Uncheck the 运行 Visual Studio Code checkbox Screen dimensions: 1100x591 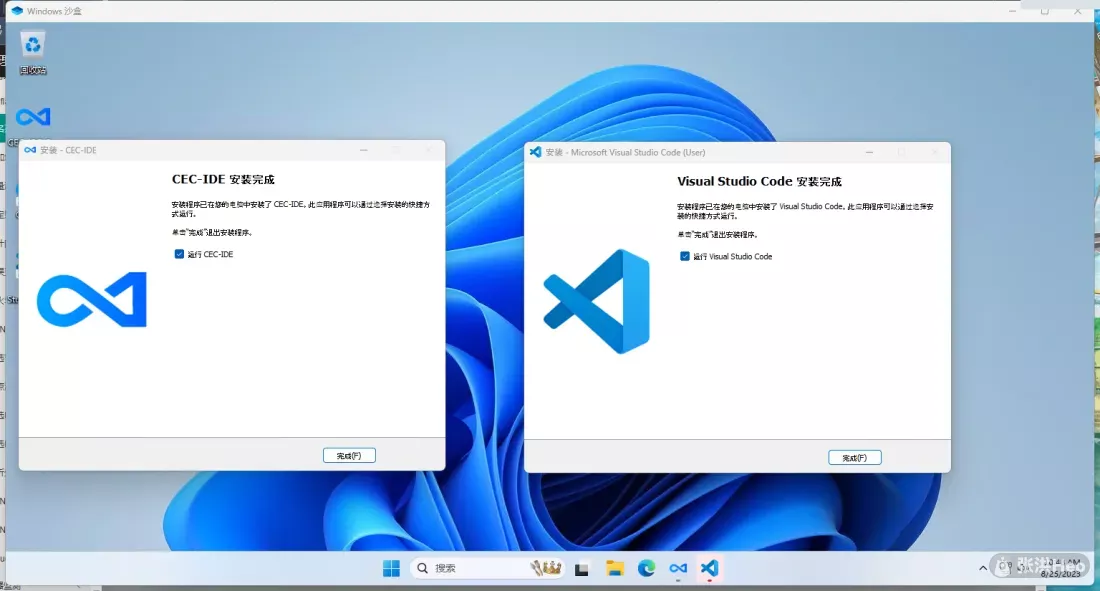[x=685, y=256]
